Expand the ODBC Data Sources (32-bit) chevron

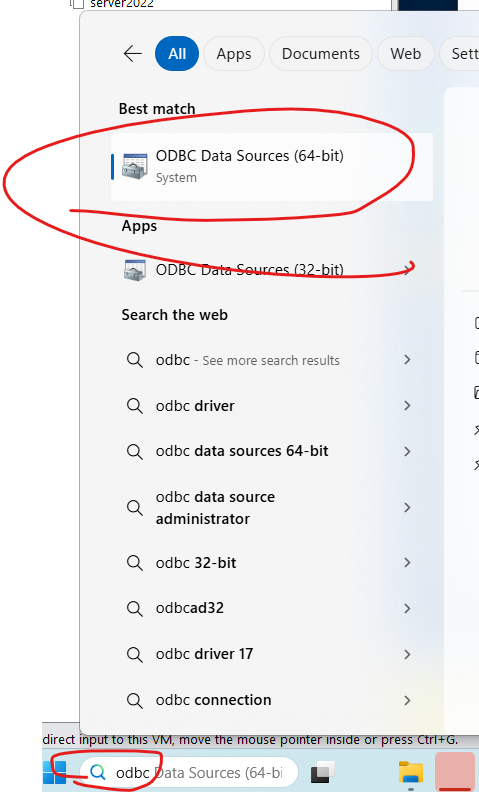[x=407, y=270]
